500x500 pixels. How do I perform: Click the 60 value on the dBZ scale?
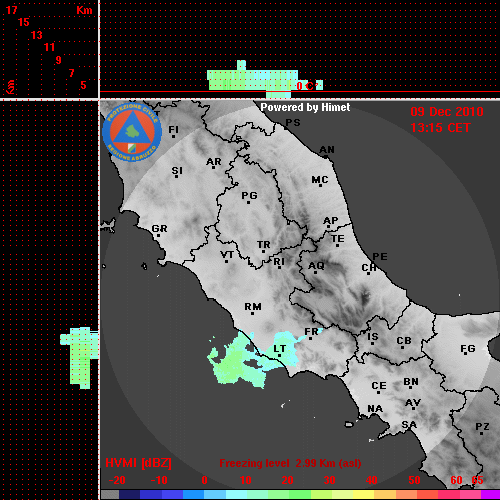click(x=456, y=480)
